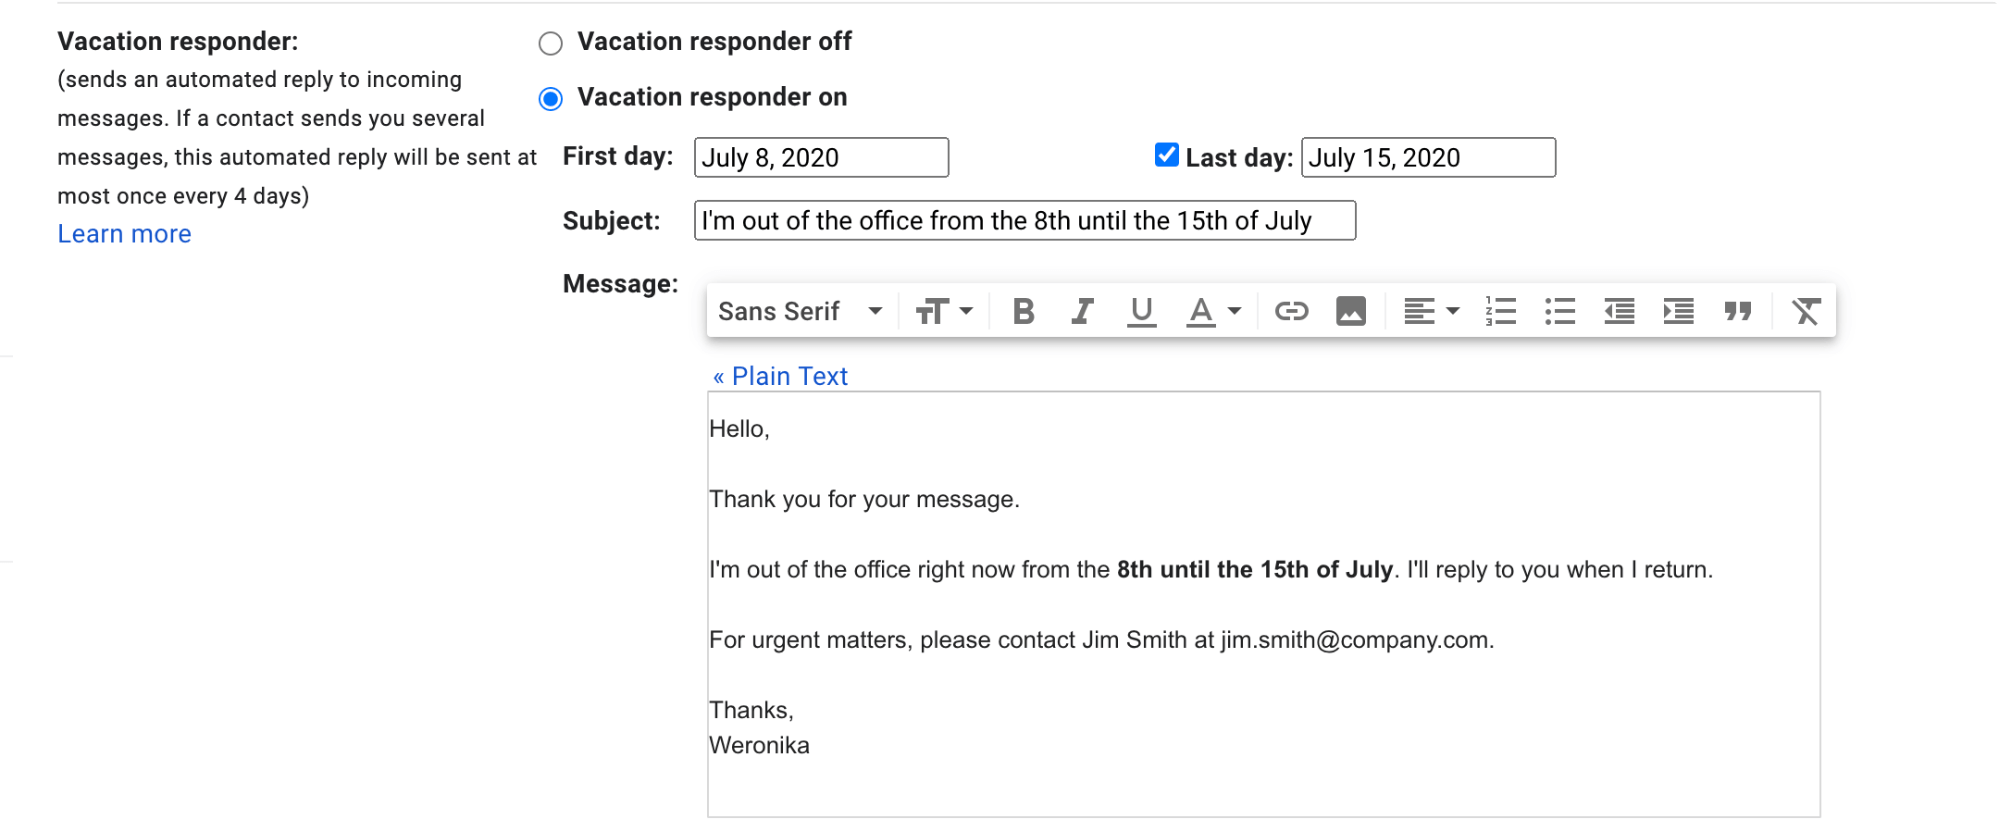Open the text alignment dropdown
The image size is (1999, 833).
(x=1429, y=311)
